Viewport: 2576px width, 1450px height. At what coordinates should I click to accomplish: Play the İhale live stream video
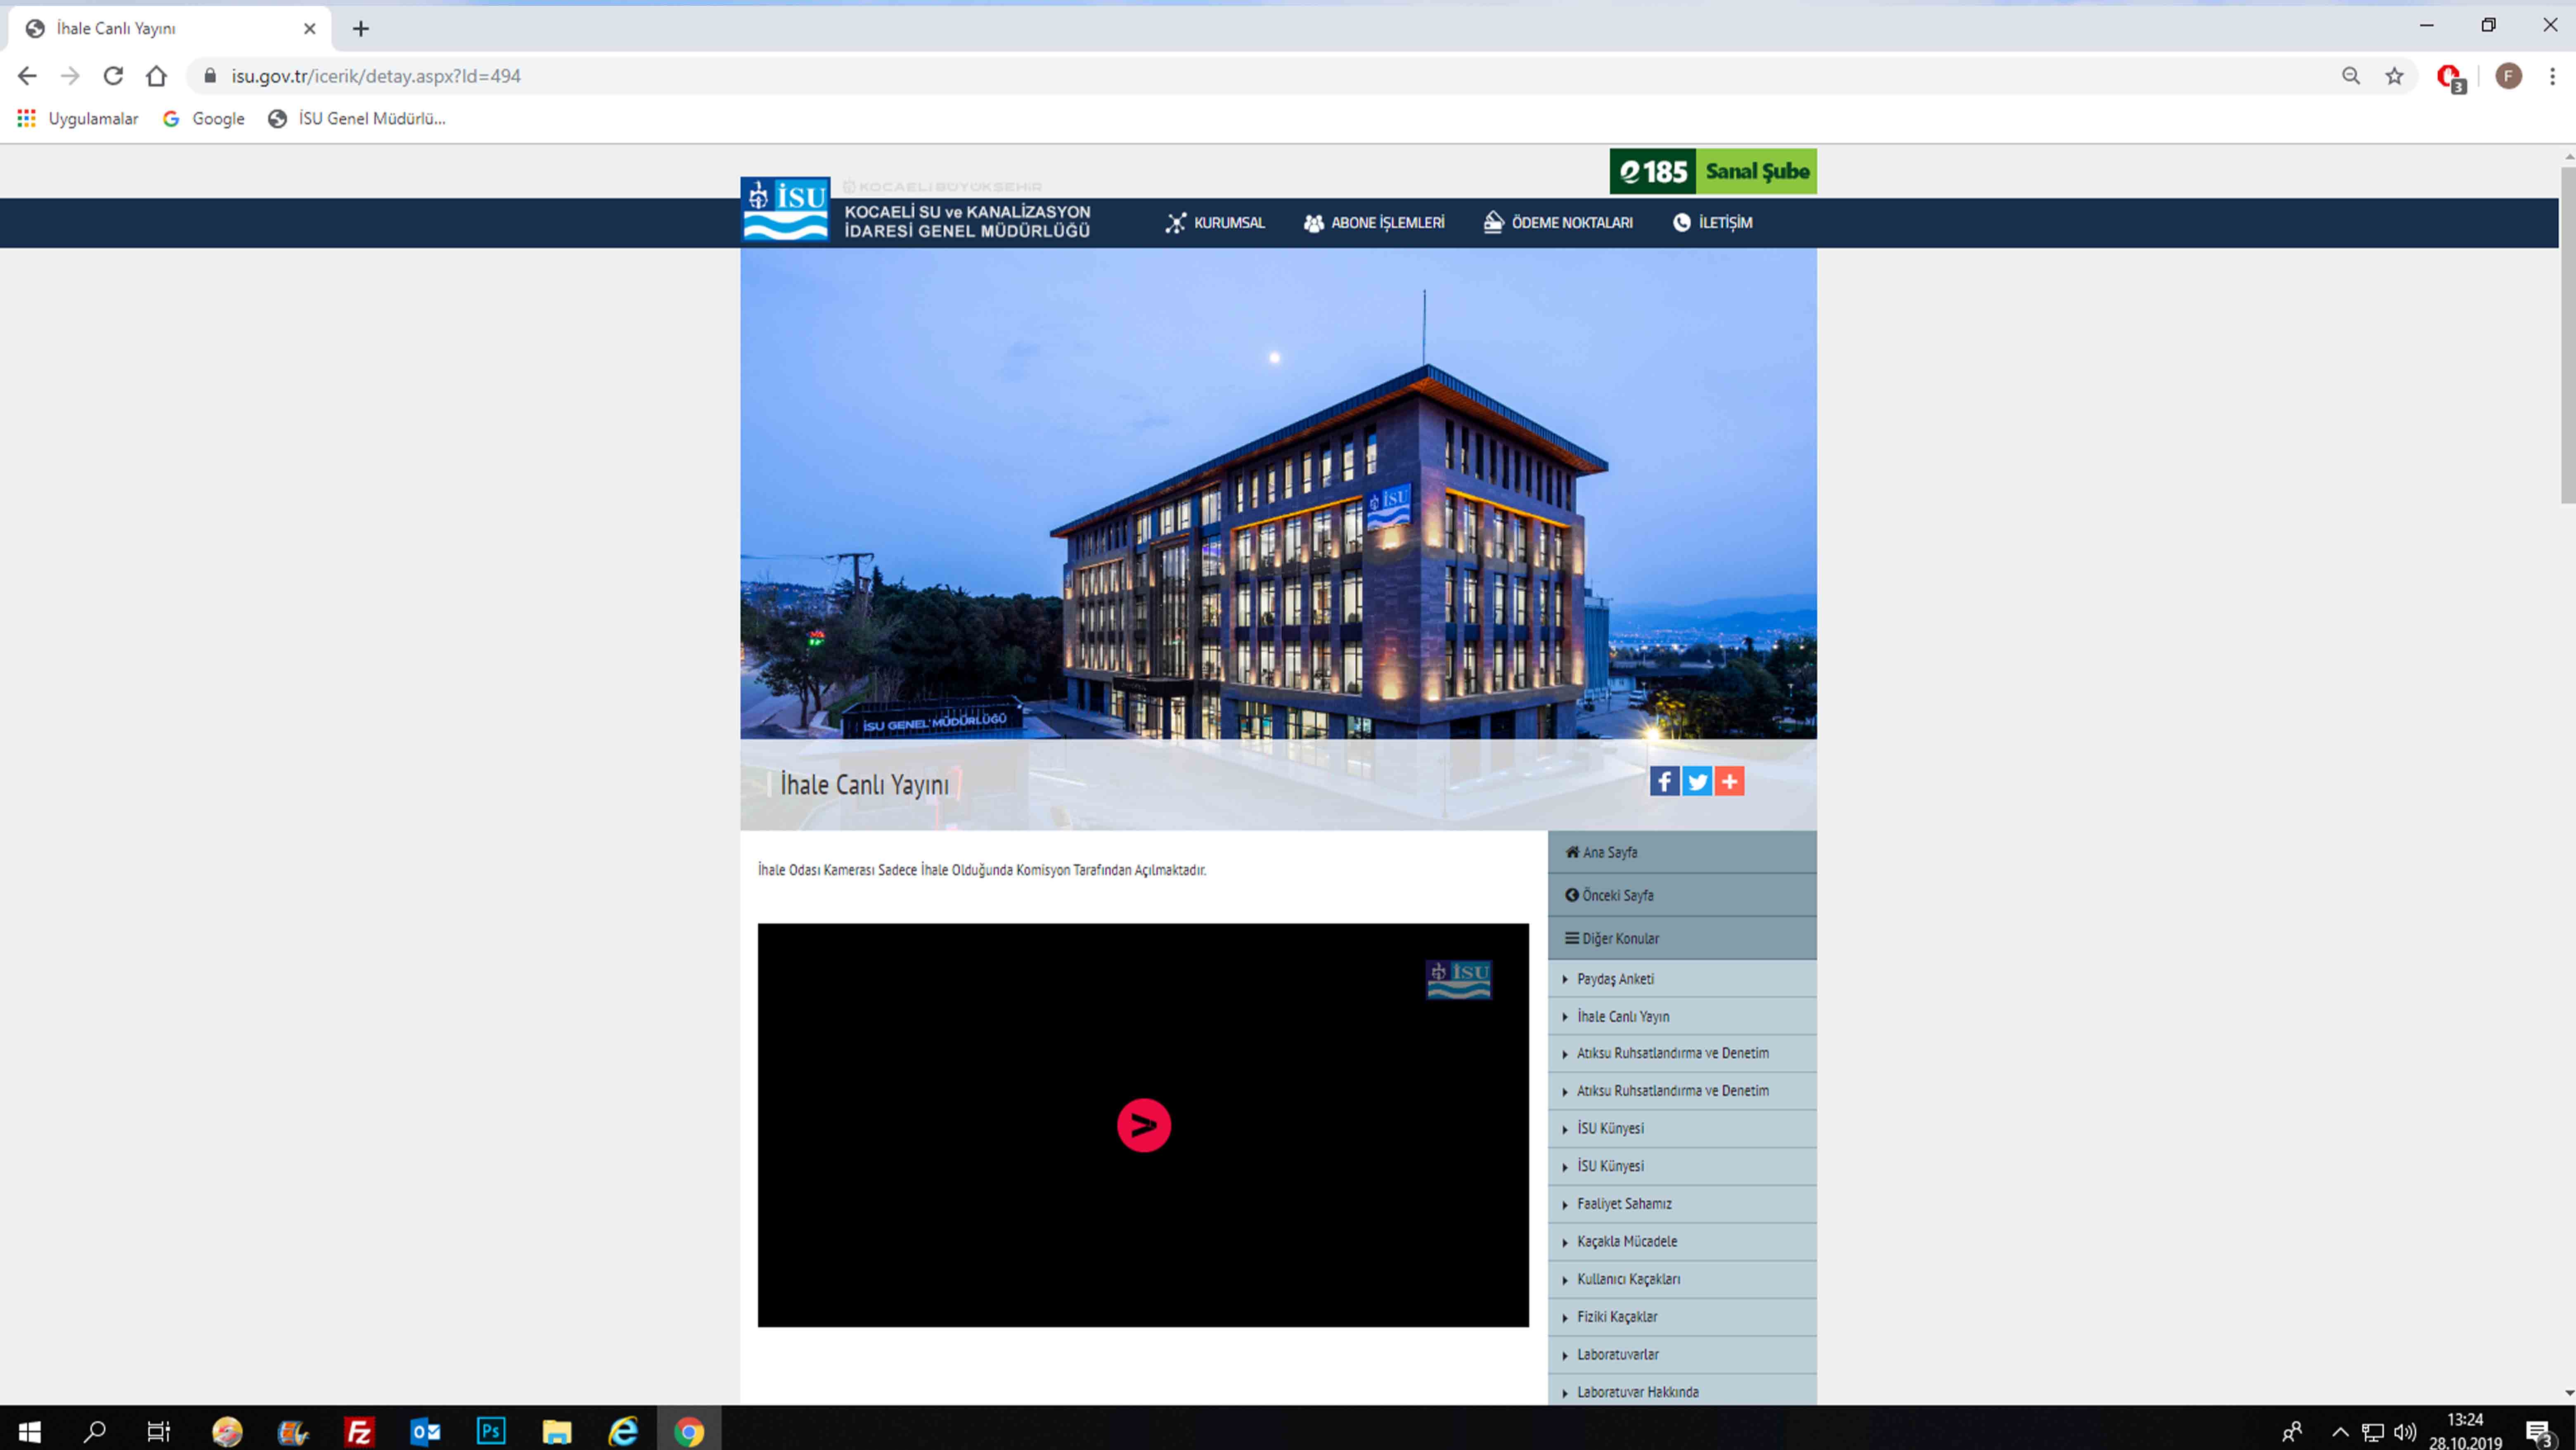(x=1143, y=1125)
